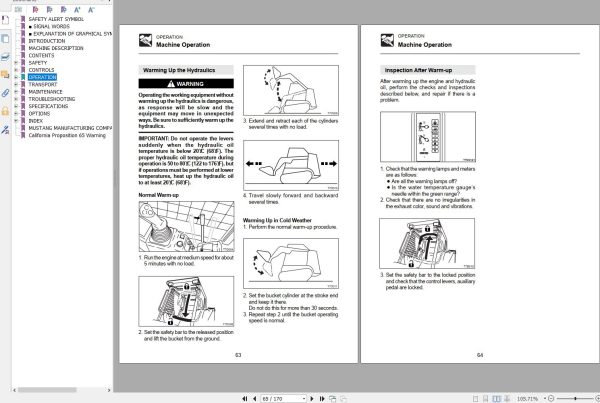600x403 pixels.
Task: Expand the OPTIONS bookmark
Action: tap(16, 114)
